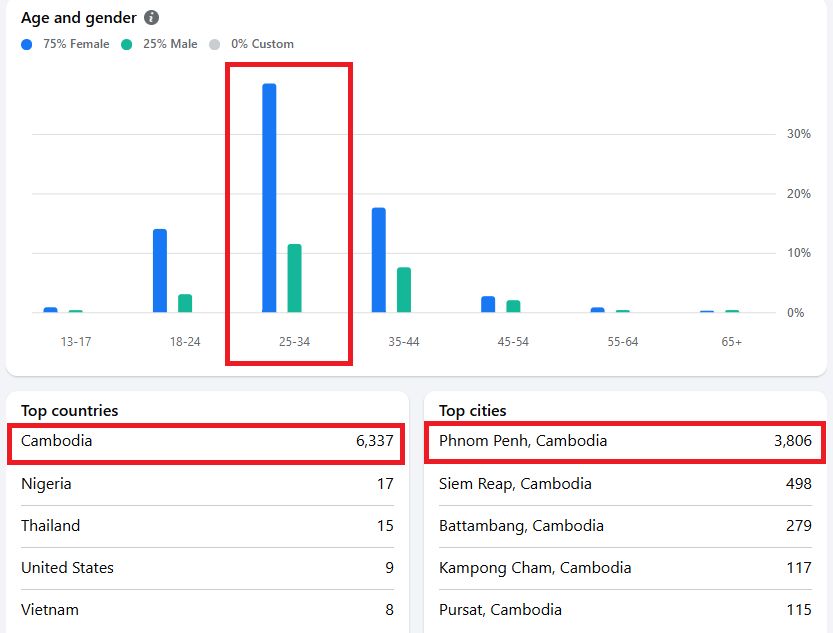Select the blue female bar for 45-54
The width and height of the screenshot is (833, 633).
tap(488, 304)
